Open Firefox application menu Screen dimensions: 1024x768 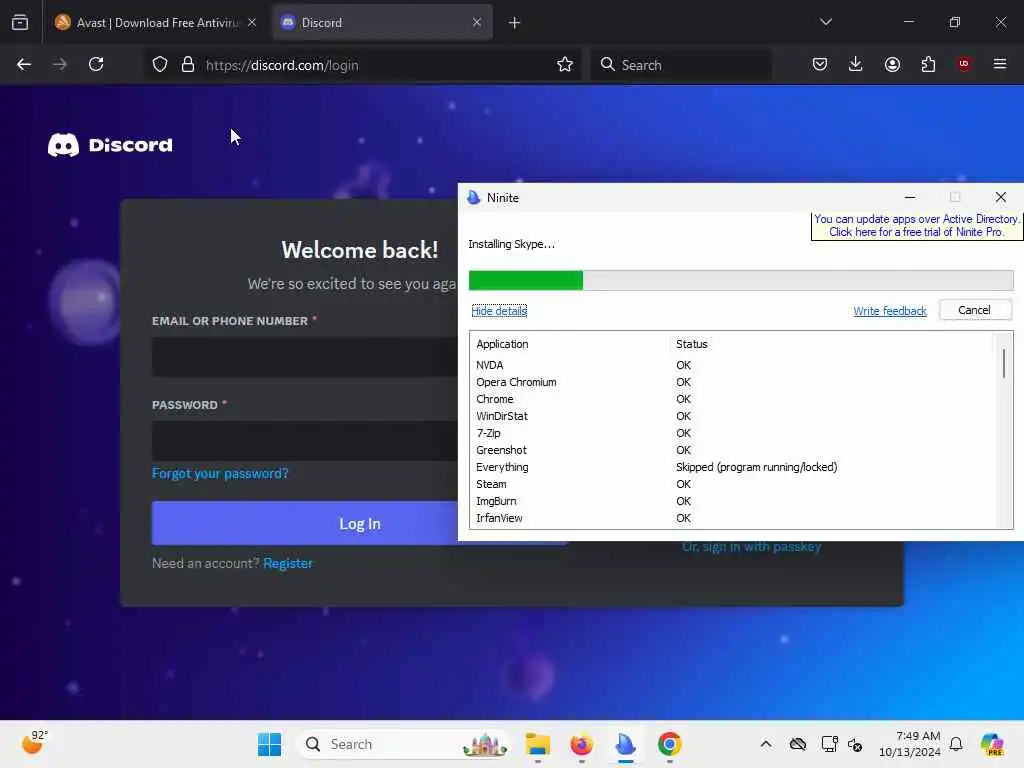(1000, 64)
